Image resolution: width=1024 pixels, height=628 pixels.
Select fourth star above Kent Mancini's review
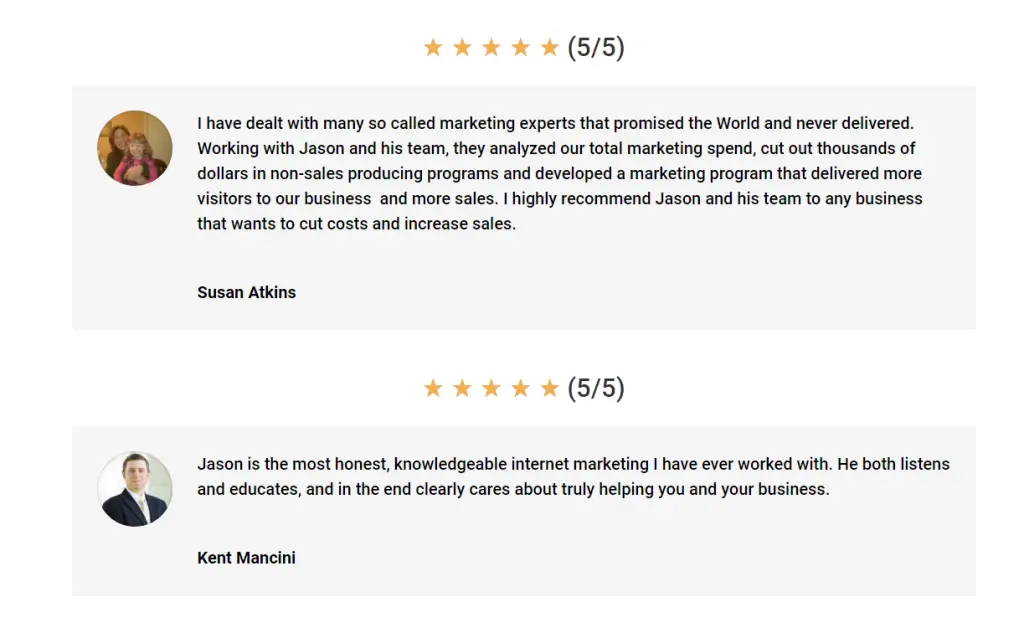(x=520, y=388)
